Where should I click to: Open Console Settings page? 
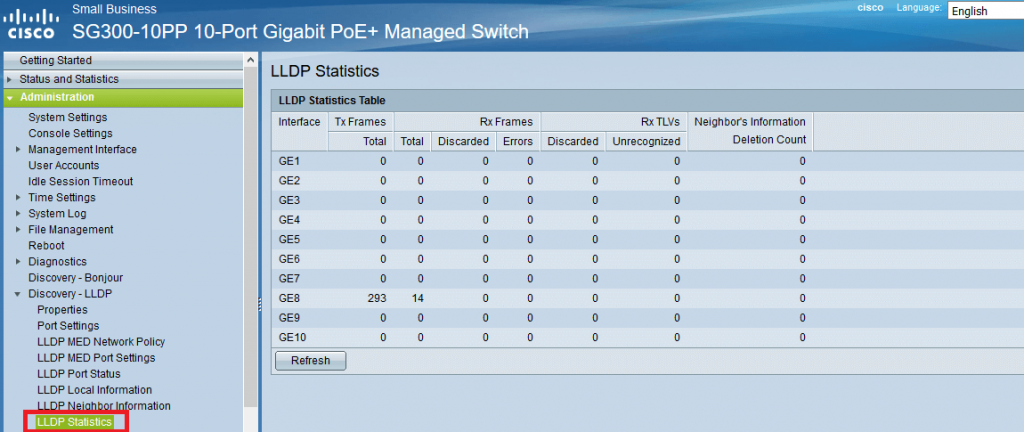point(70,133)
